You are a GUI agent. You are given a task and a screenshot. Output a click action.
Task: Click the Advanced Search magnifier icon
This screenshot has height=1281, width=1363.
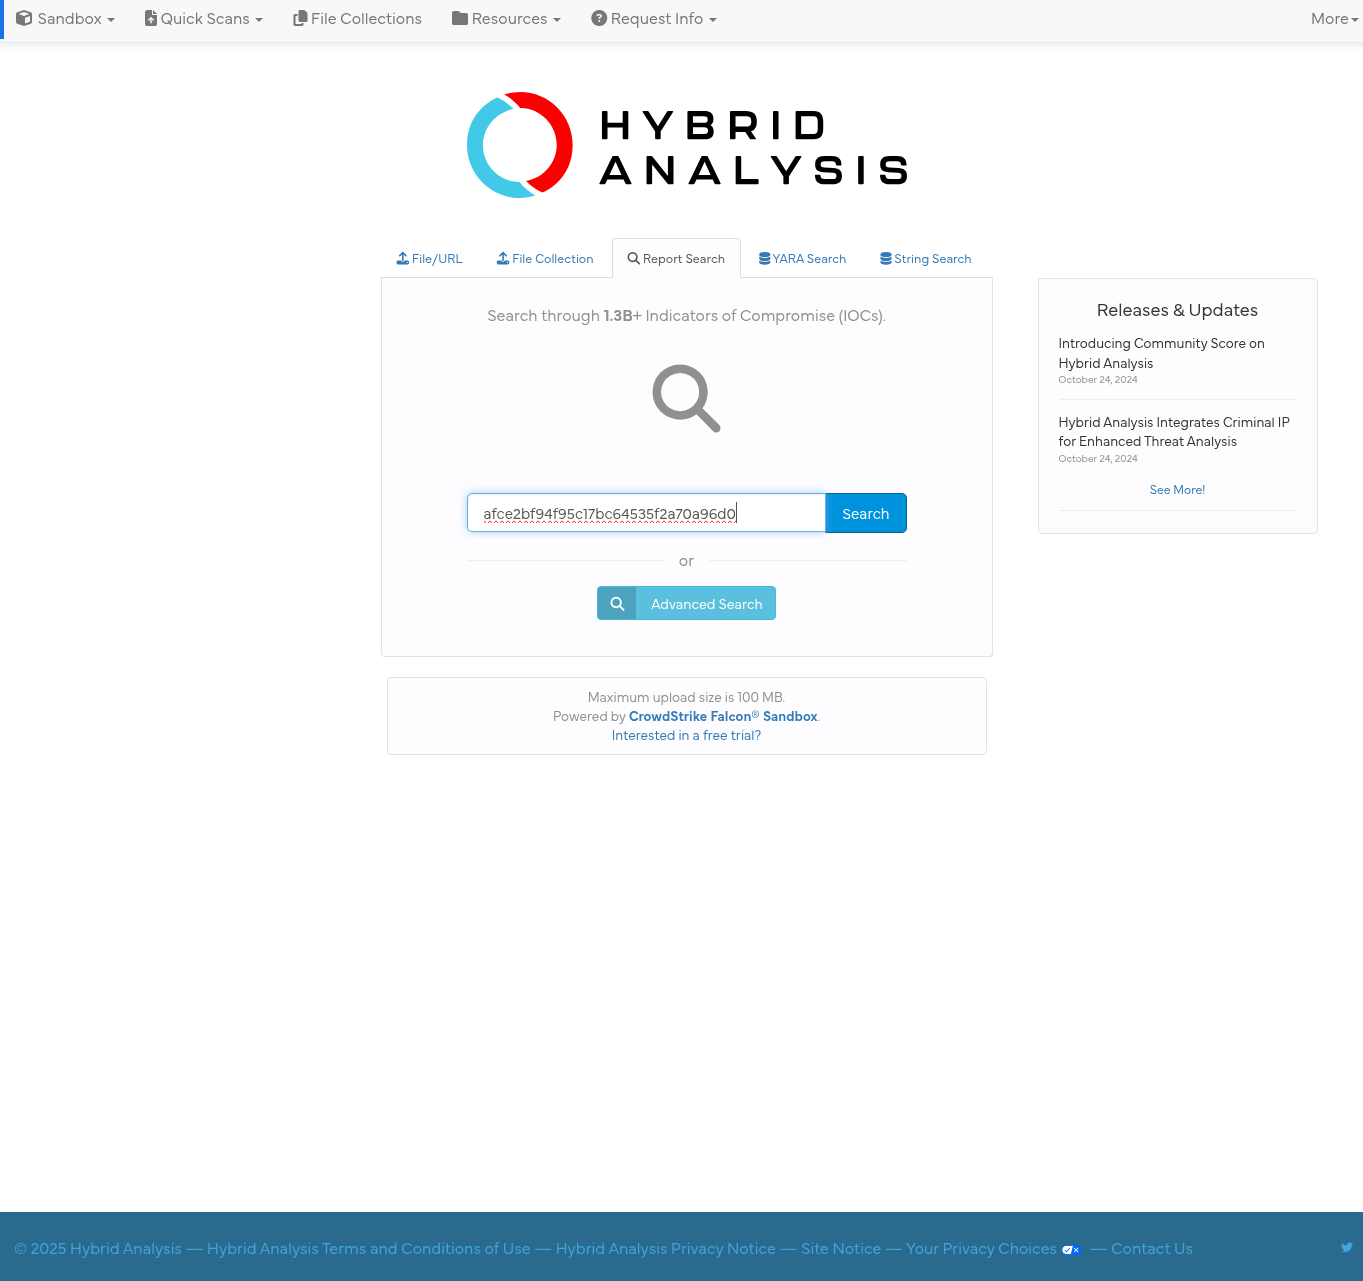click(x=617, y=604)
